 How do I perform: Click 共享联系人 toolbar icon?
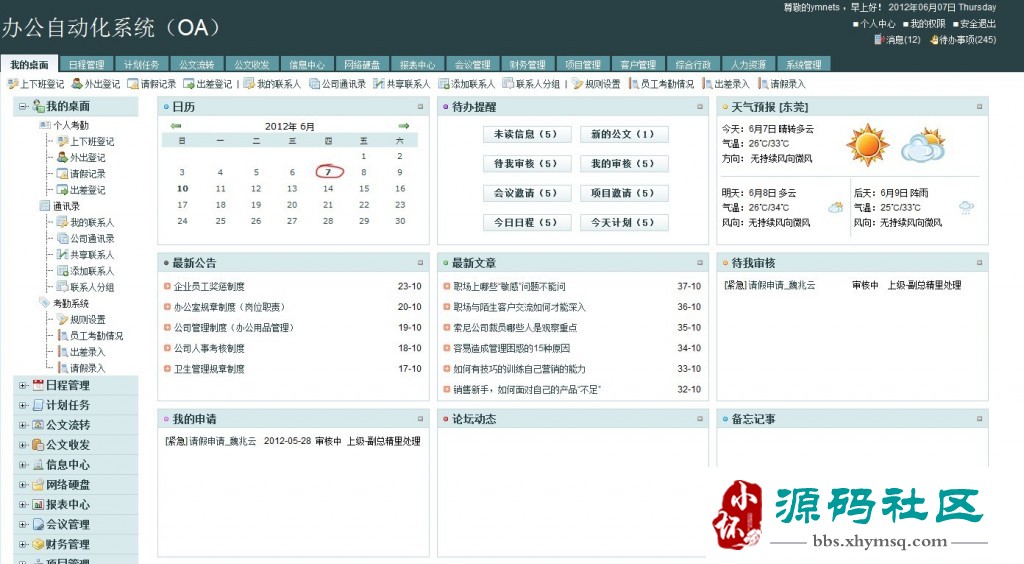coord(379,84)
